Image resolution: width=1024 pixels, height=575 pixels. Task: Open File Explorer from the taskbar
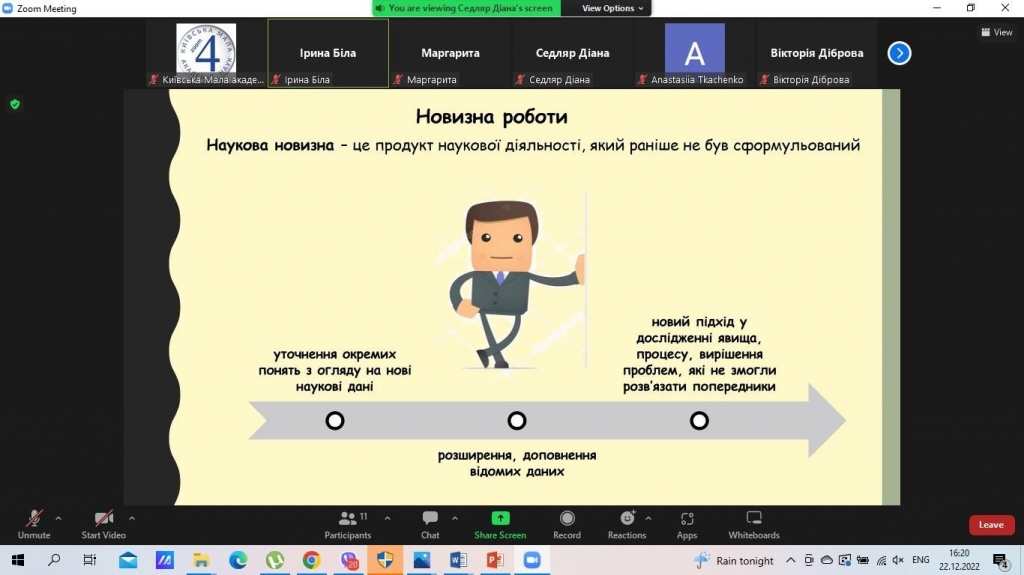click(201, 560)
